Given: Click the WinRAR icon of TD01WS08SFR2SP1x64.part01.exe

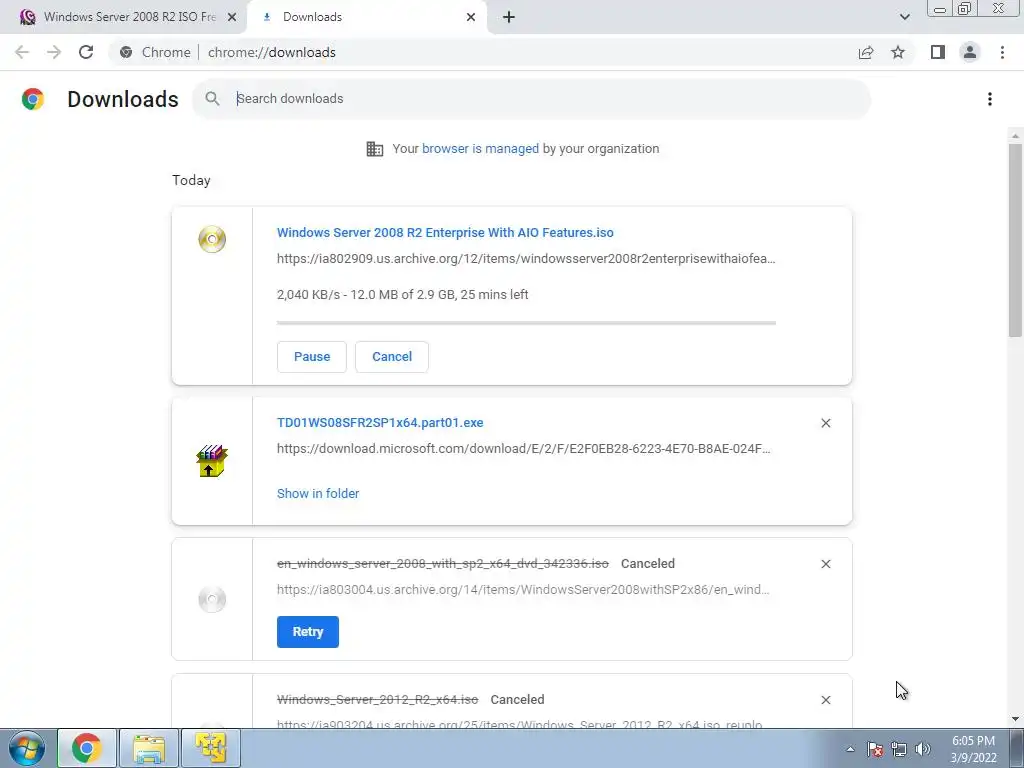Looking at the screenshot, I should 212,461.
